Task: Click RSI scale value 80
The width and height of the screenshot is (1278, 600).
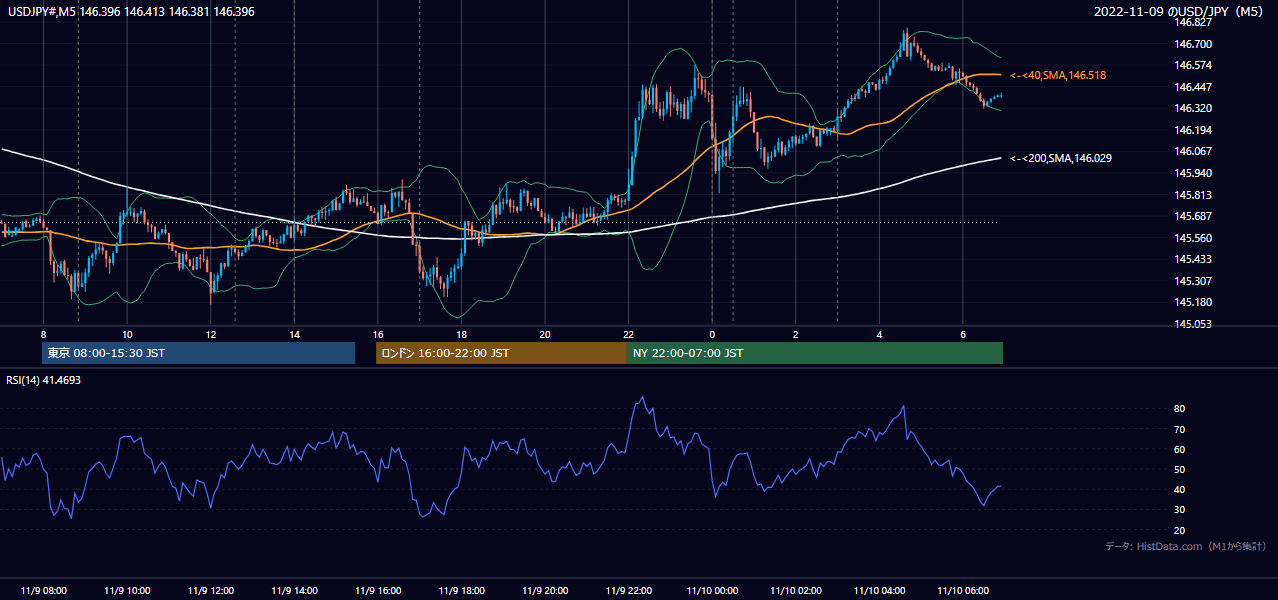Action: 1180,409
